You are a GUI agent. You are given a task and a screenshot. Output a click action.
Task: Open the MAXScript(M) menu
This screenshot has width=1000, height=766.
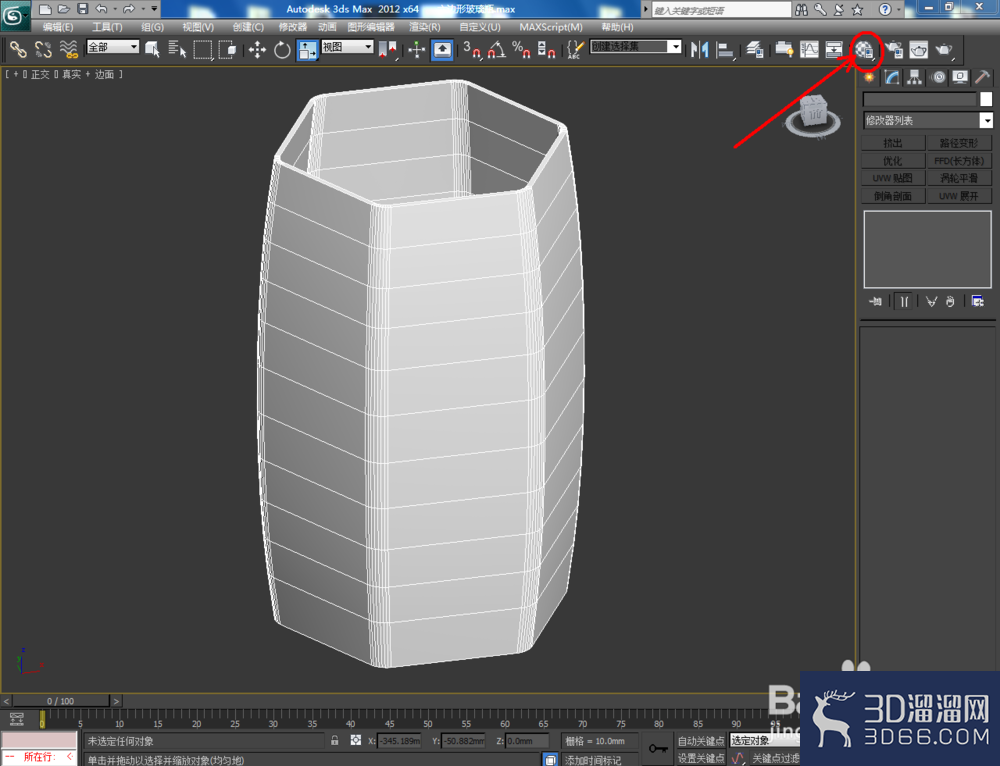pyautogui.click(x=551, y=27)
